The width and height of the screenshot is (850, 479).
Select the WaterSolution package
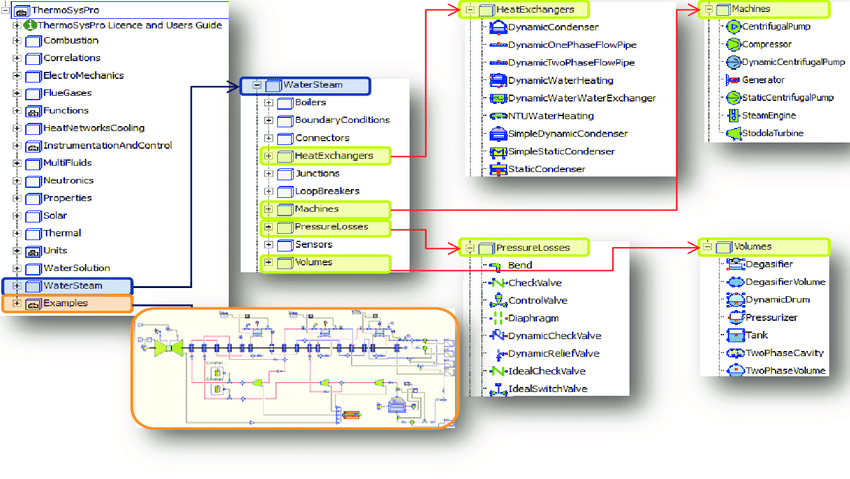pos(76,268)
